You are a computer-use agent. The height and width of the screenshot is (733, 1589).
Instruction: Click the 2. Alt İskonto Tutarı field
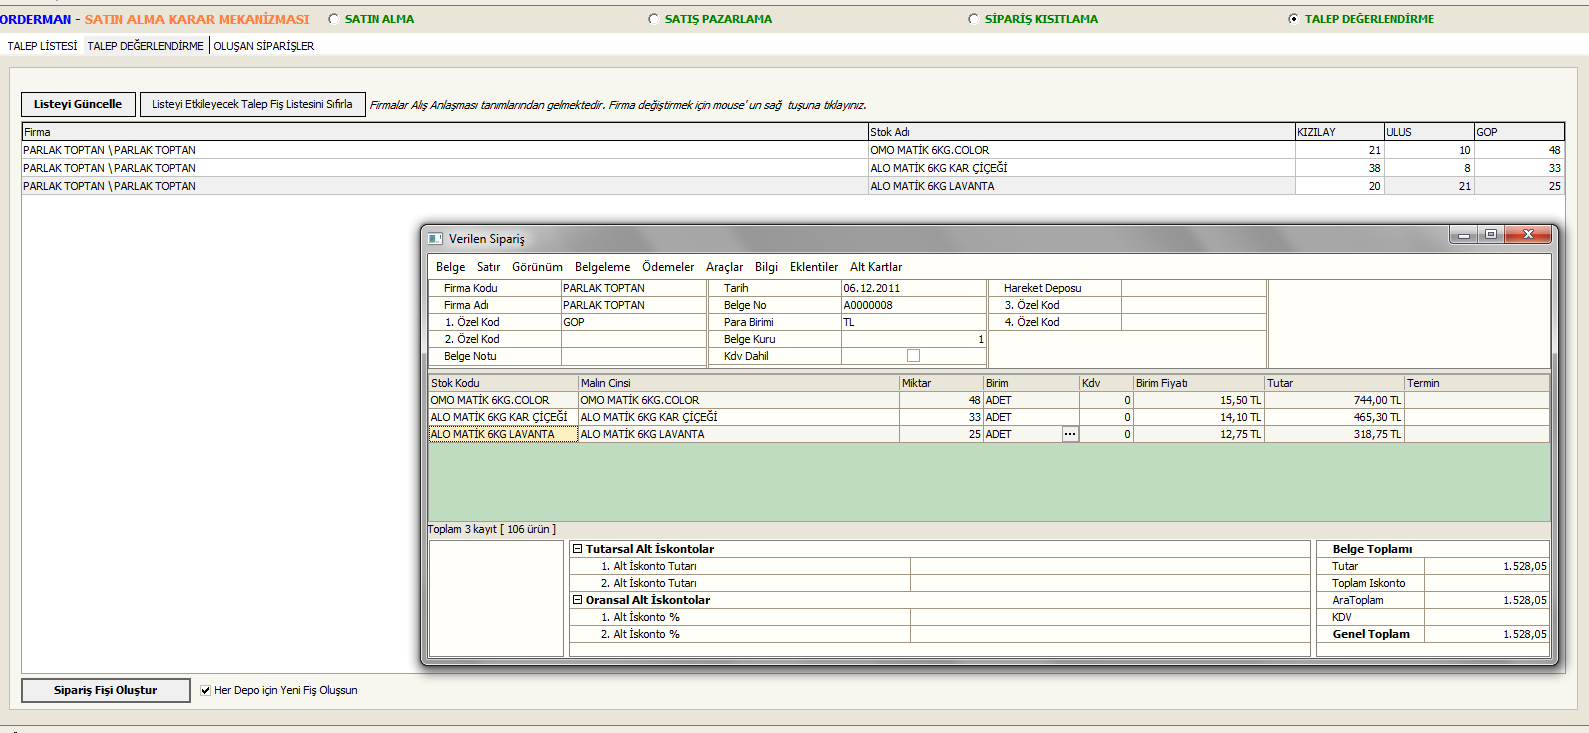1109,583
